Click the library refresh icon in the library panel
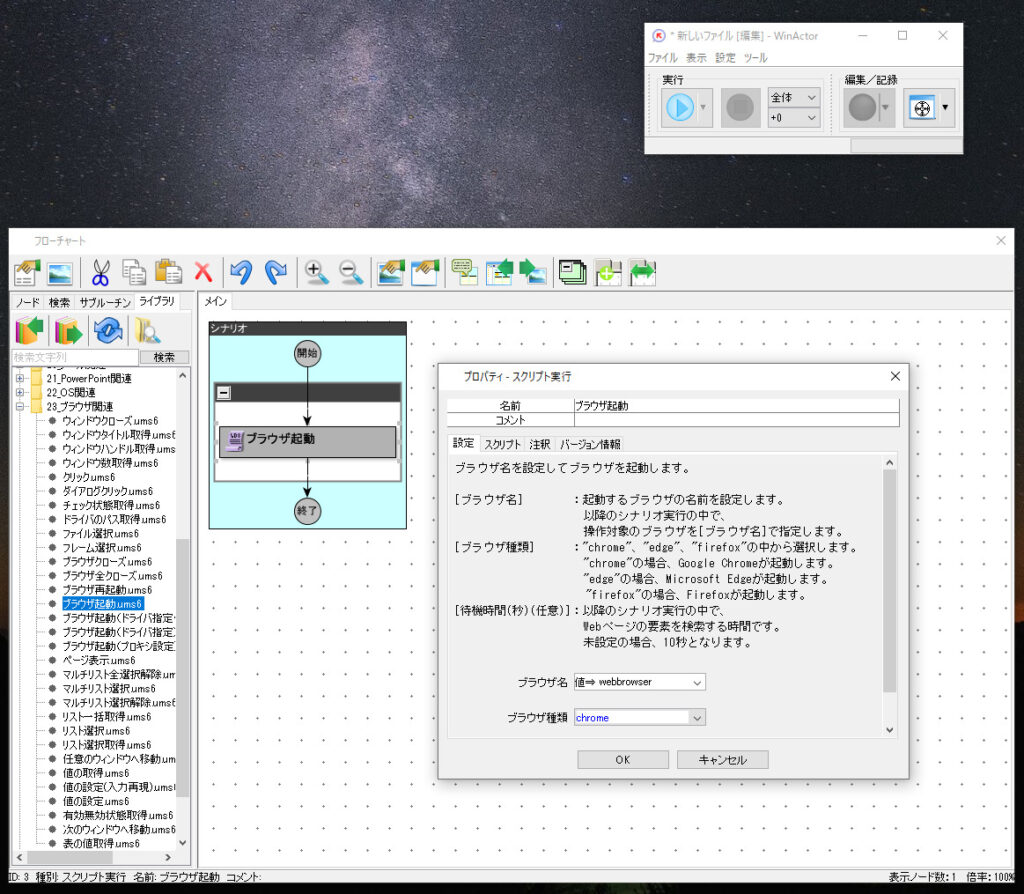Image resolution: width=1024 pixels, height=894 pixels. click(x=108, y=330)
